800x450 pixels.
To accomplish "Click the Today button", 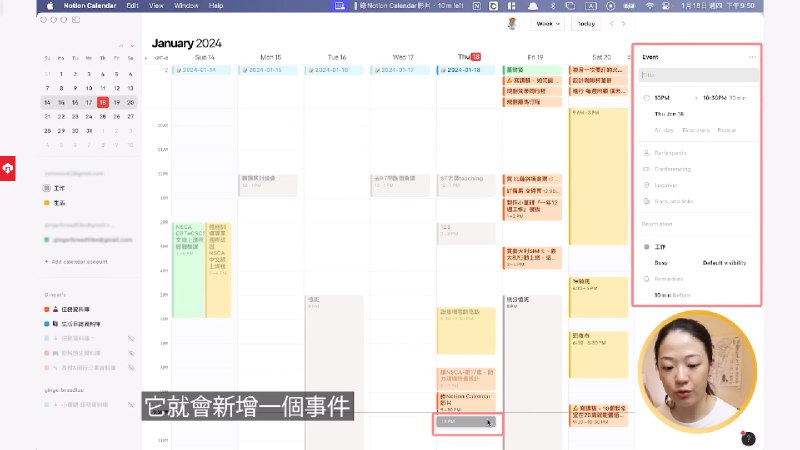I will click(586, 23).
